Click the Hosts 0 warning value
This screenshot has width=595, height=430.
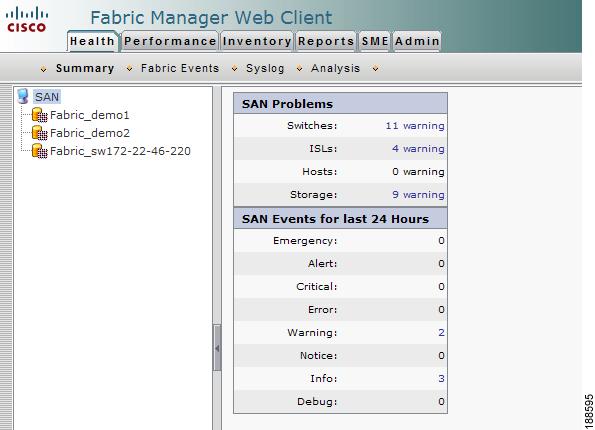pos(418,172)
